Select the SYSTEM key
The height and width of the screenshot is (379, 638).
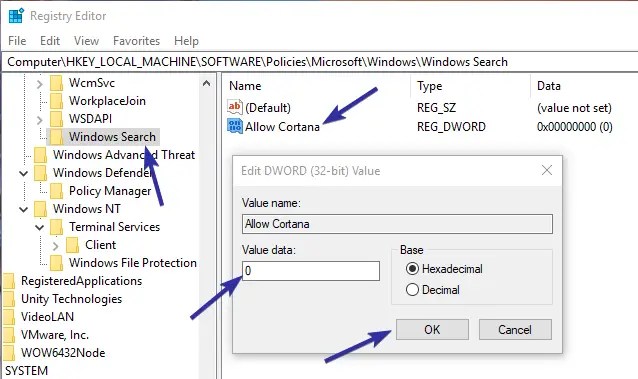click(26, 370)
